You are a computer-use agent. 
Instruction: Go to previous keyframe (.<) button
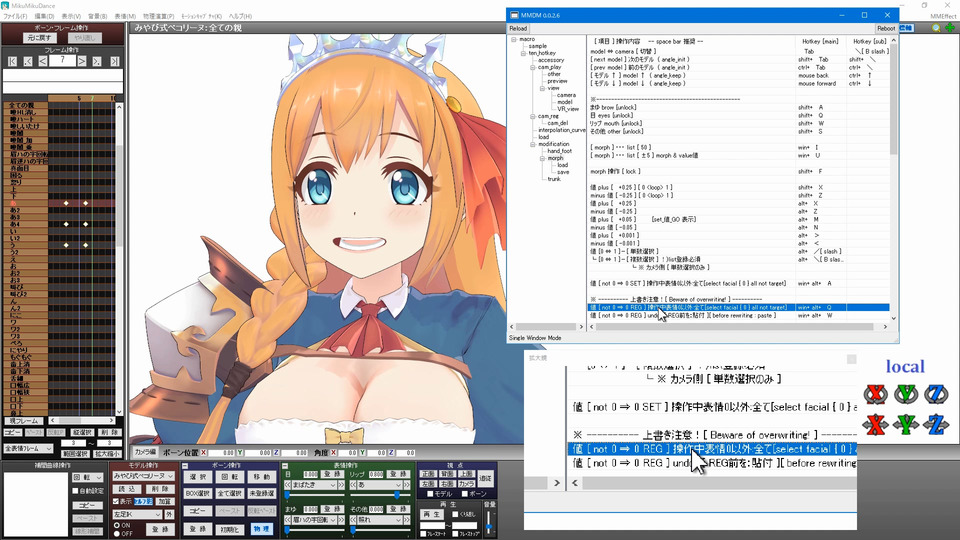pyautogui.click(x=28, y=61)
